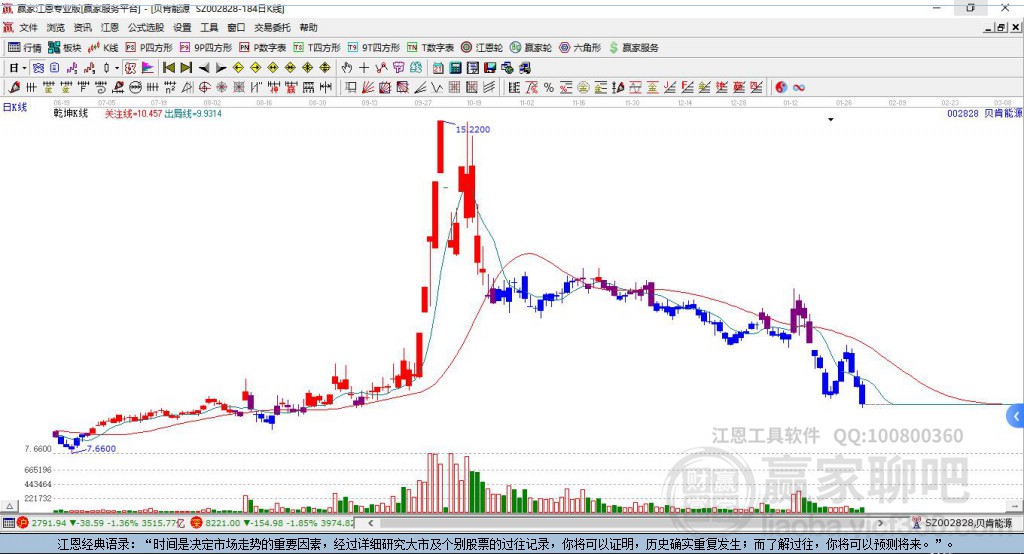Select the target circle crosshair tool
The image size is (1024, 554).
click(204, 87)
